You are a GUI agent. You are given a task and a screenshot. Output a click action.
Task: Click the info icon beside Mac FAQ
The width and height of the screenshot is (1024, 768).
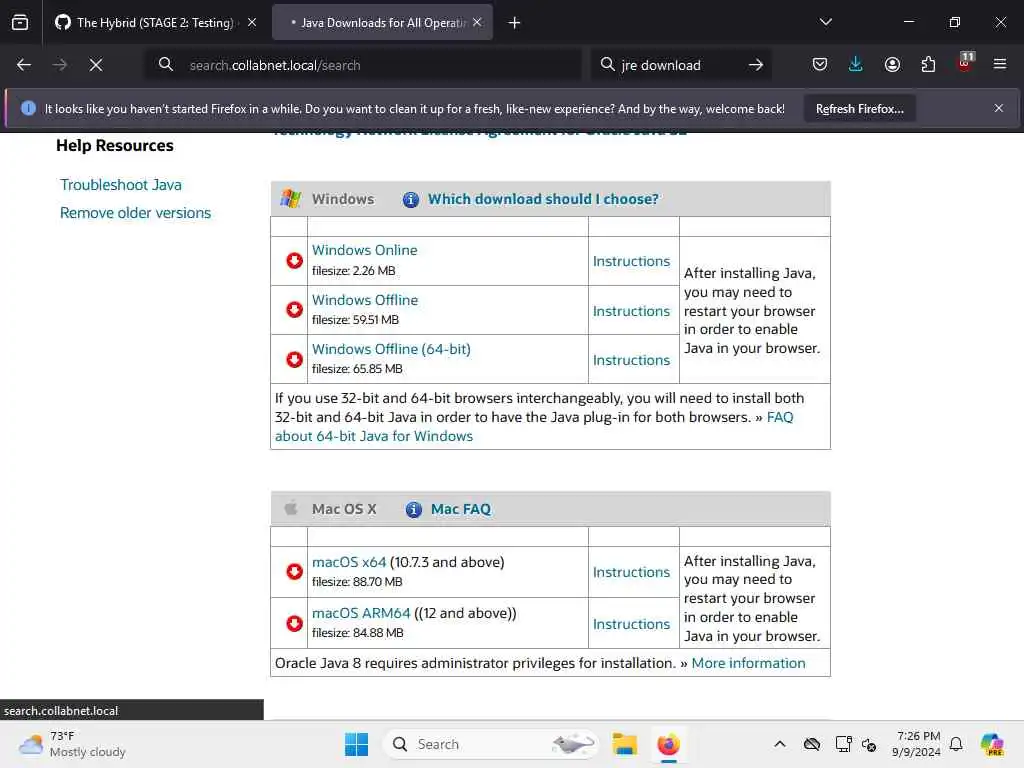[413, 509]
